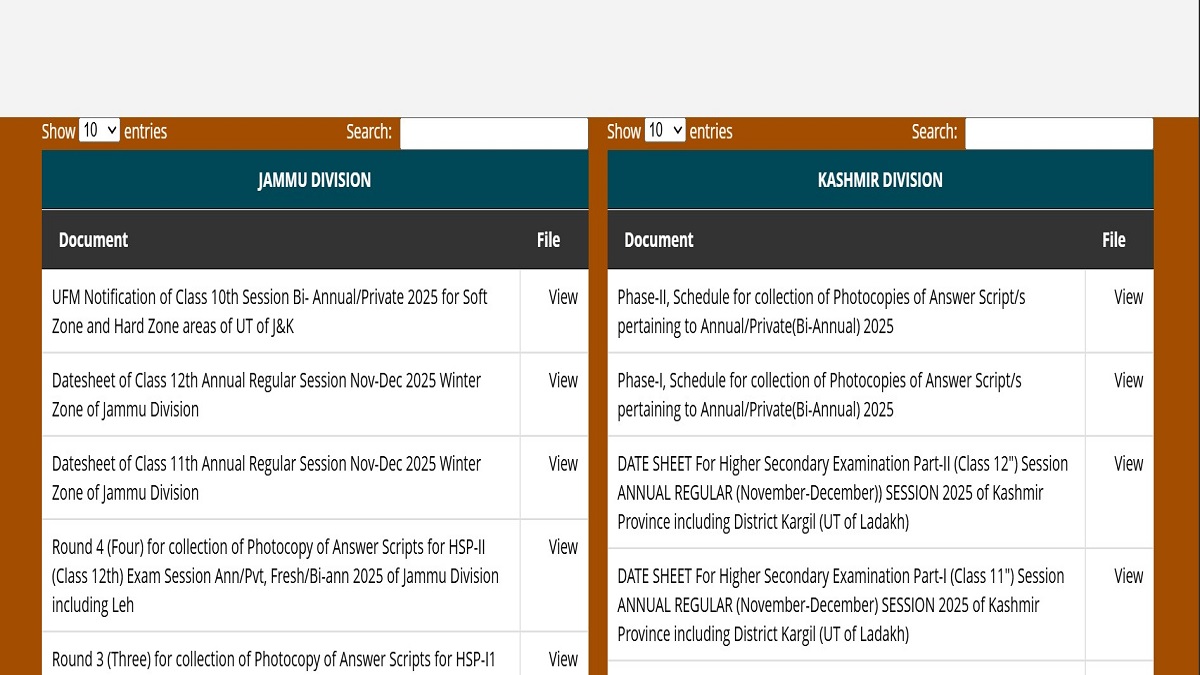The width and height of the screenshot is (1200, 675).
Task: Click the Kashmir Division search field
Action: pos(1058,133)
